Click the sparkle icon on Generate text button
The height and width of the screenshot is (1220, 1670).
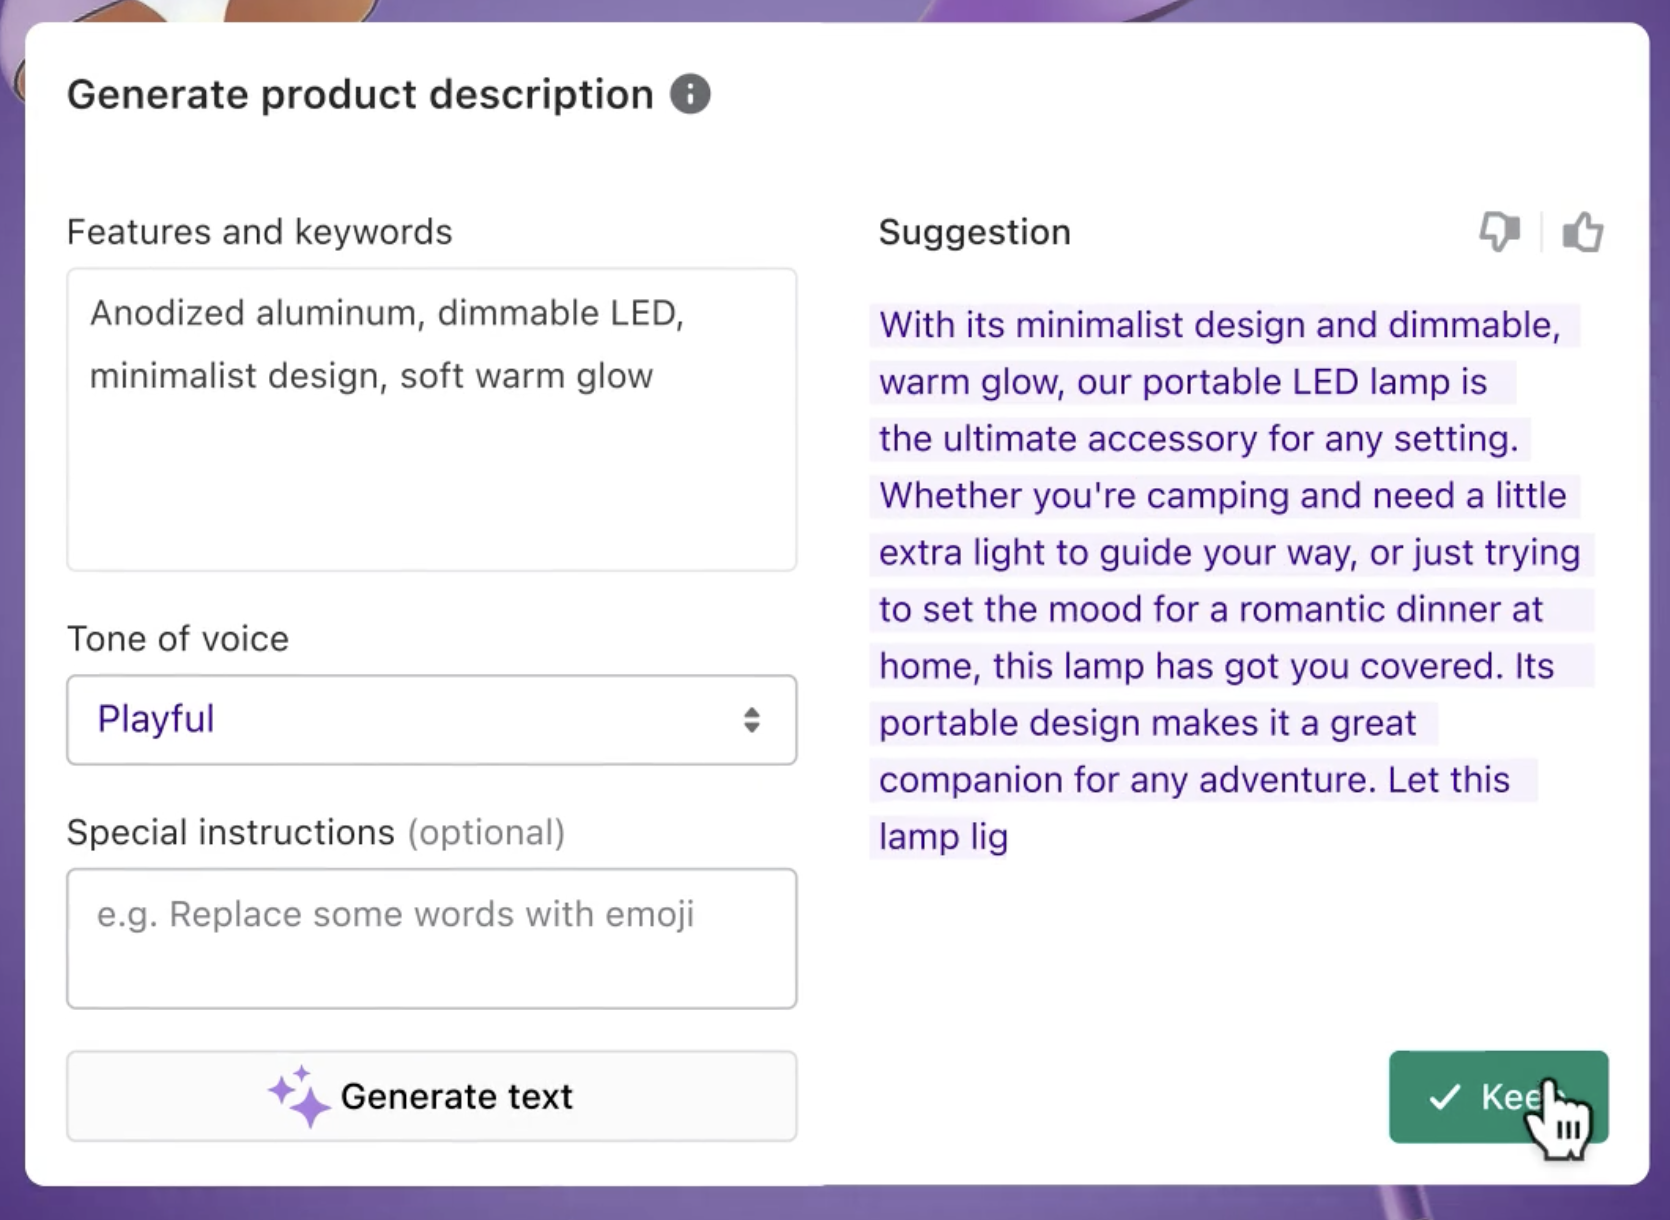point(298,1096)
